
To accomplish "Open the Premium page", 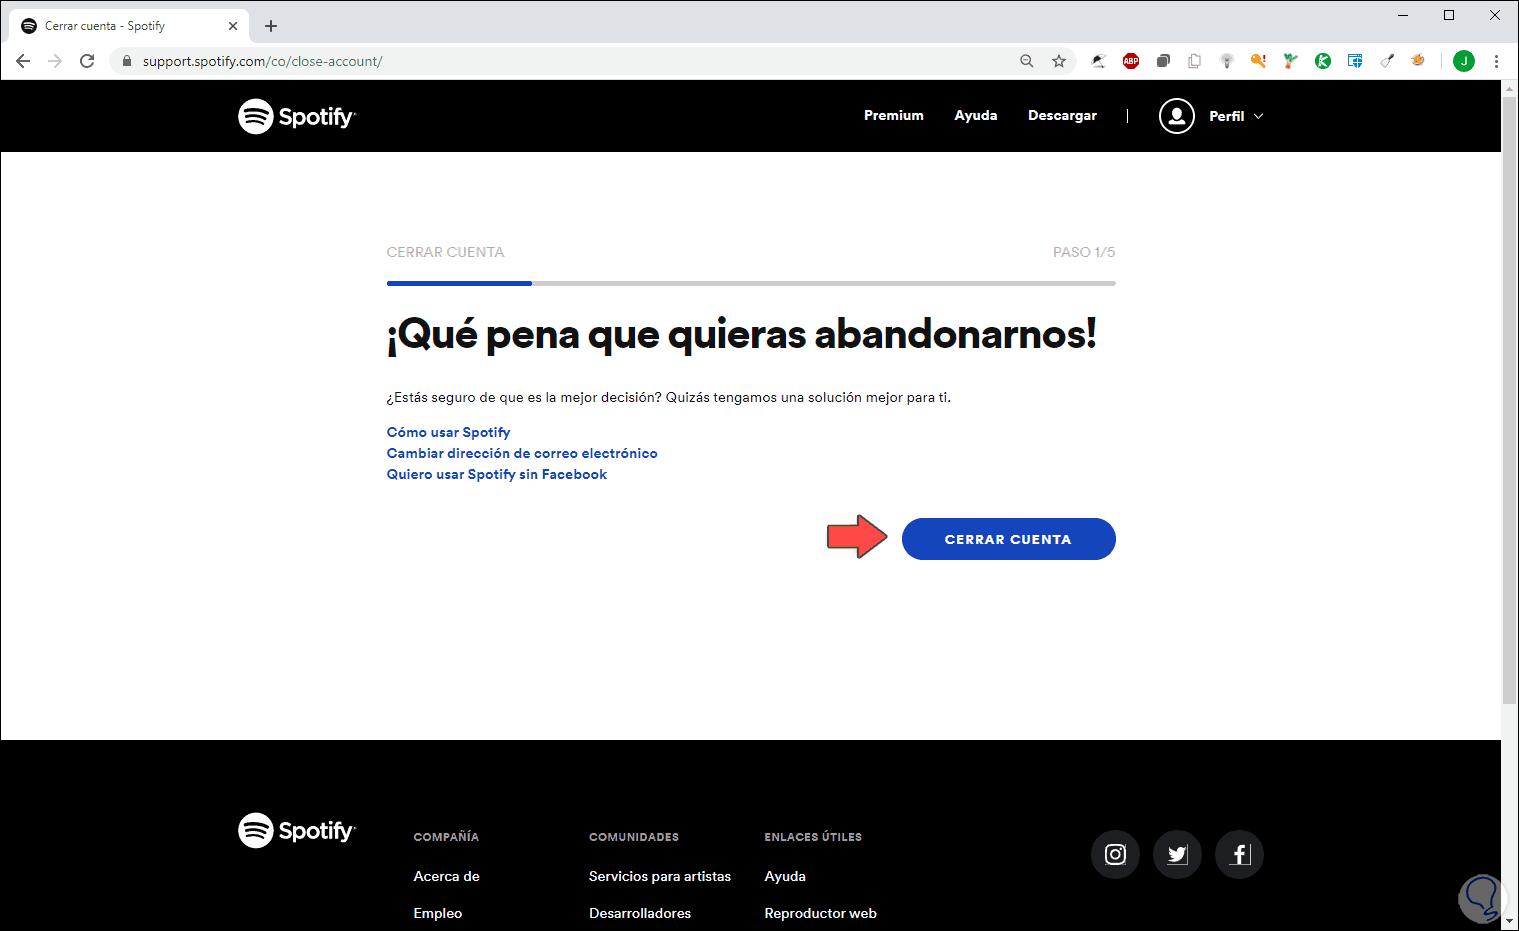I will pyautogui.click(x=894, y=116).
